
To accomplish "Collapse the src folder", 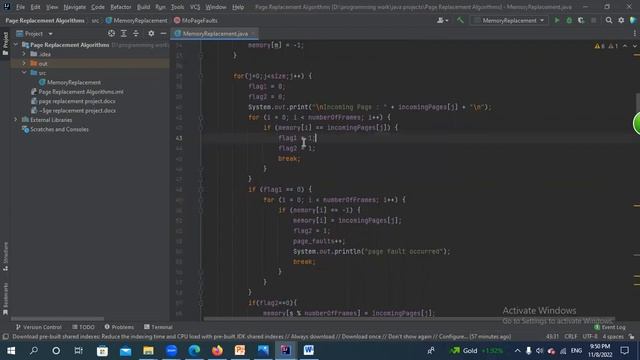I will tap(24, 73).
